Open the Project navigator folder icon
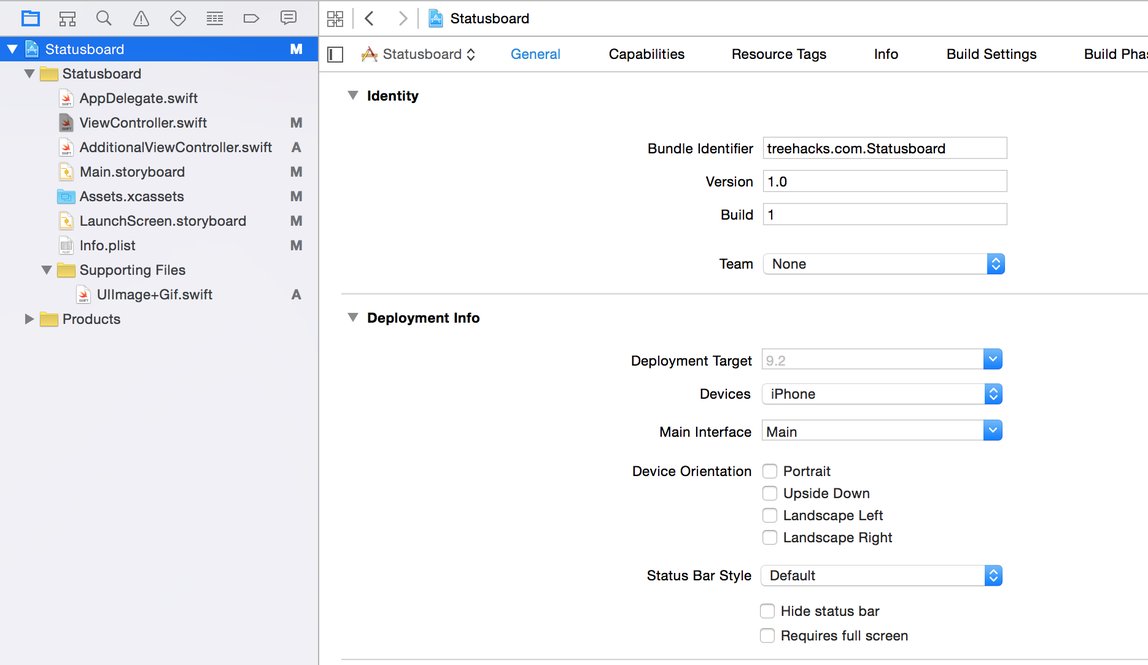The width and height of the screenshot is (1148, 665). [x=30, y=18]
